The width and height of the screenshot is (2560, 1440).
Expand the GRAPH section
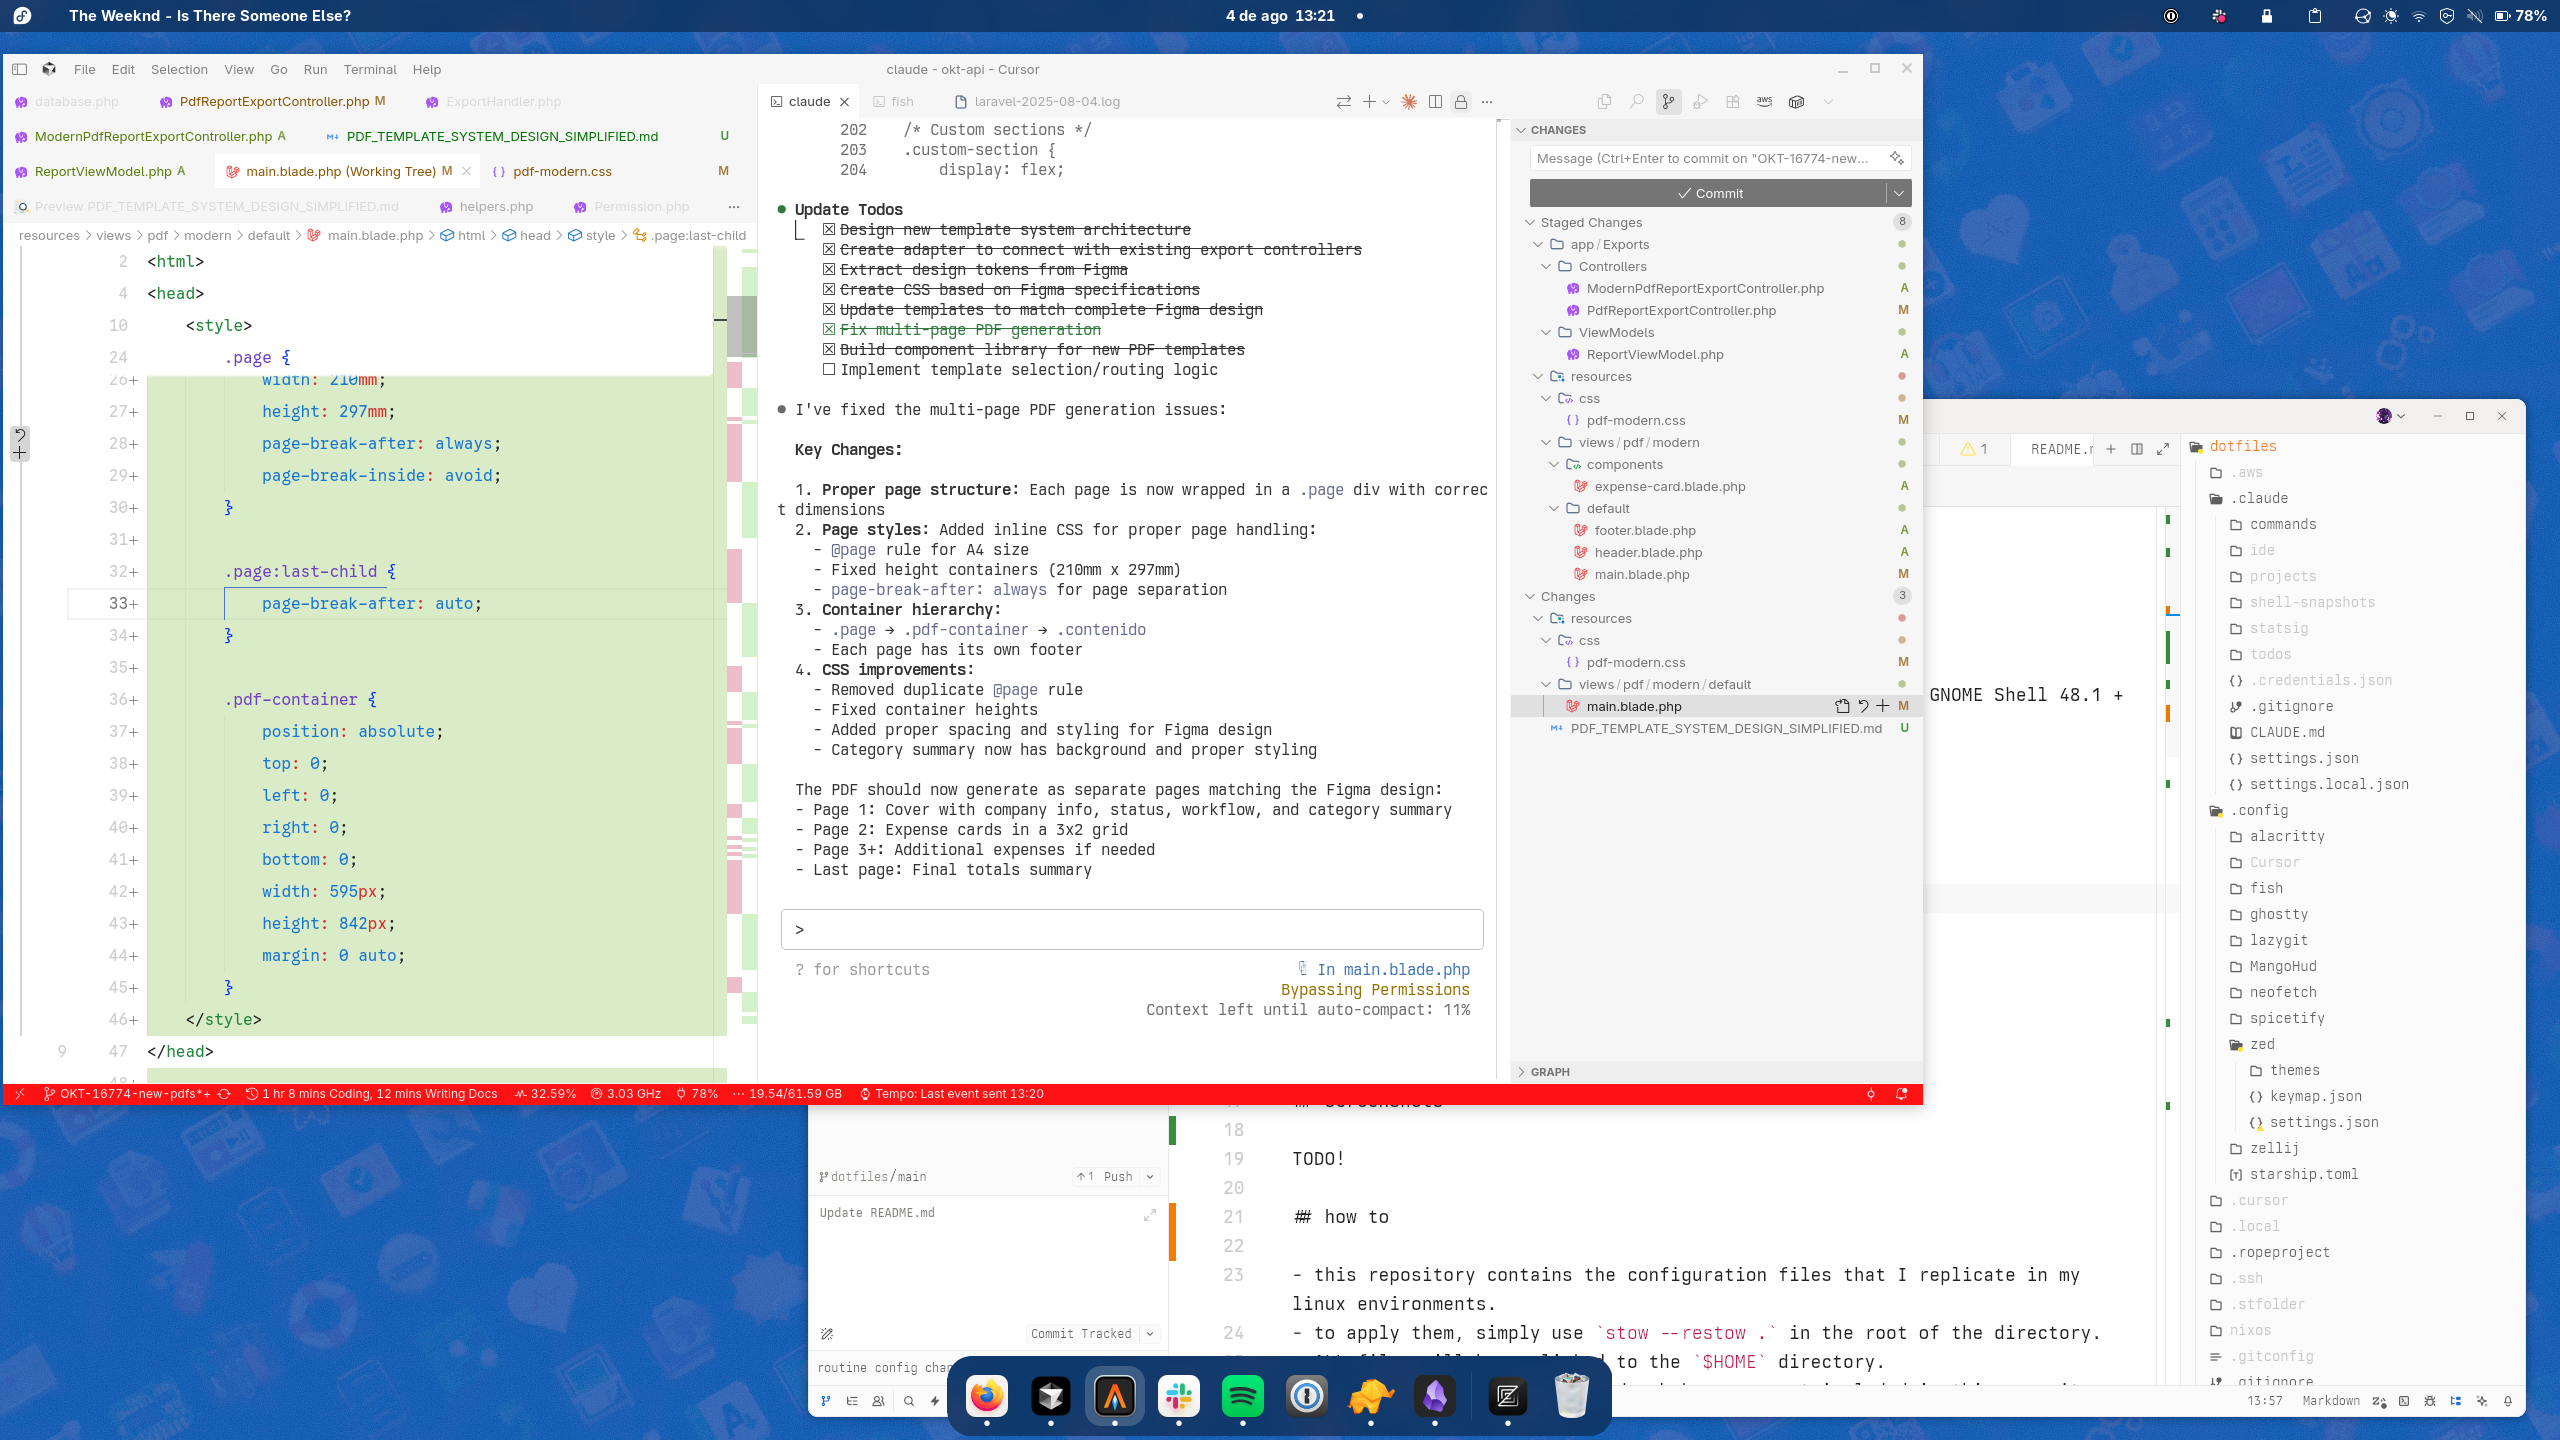(x=1523, y=1071)
